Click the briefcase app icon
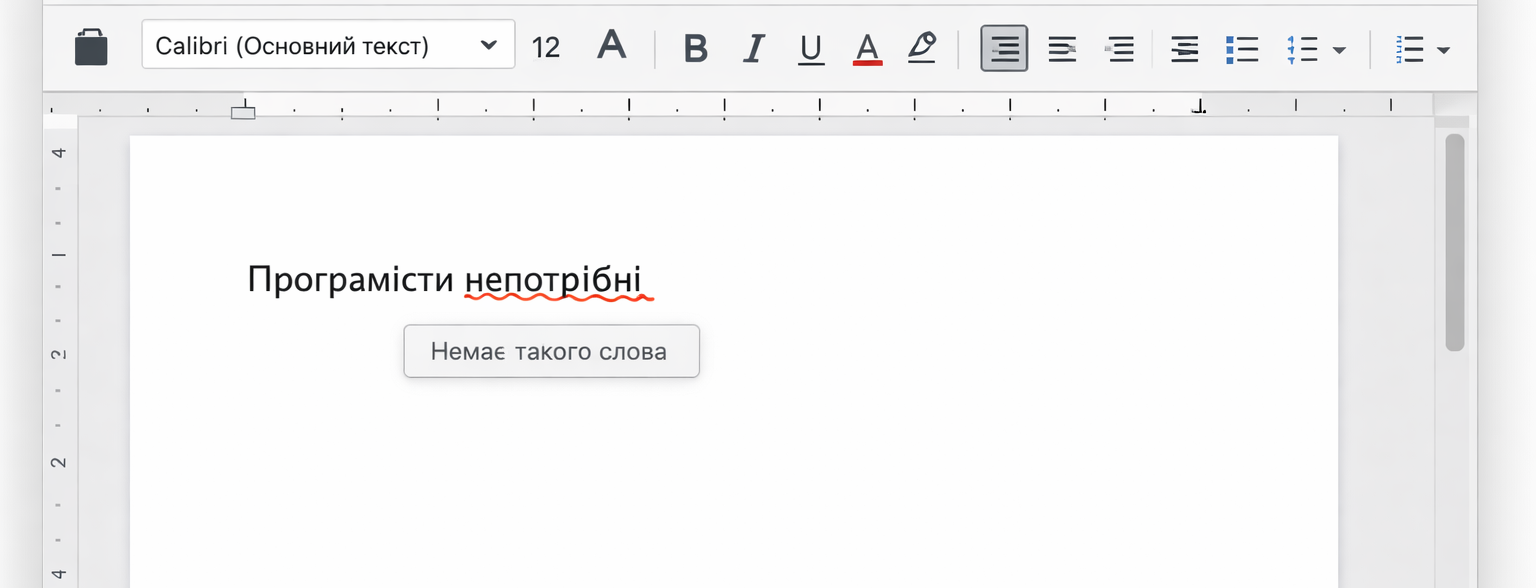 (x=91, y=46)
